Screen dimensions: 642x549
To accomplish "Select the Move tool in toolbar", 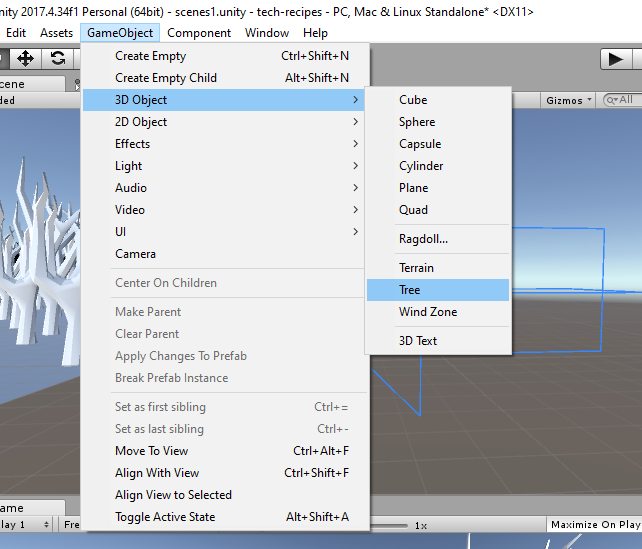I will [x=25, y=59].
